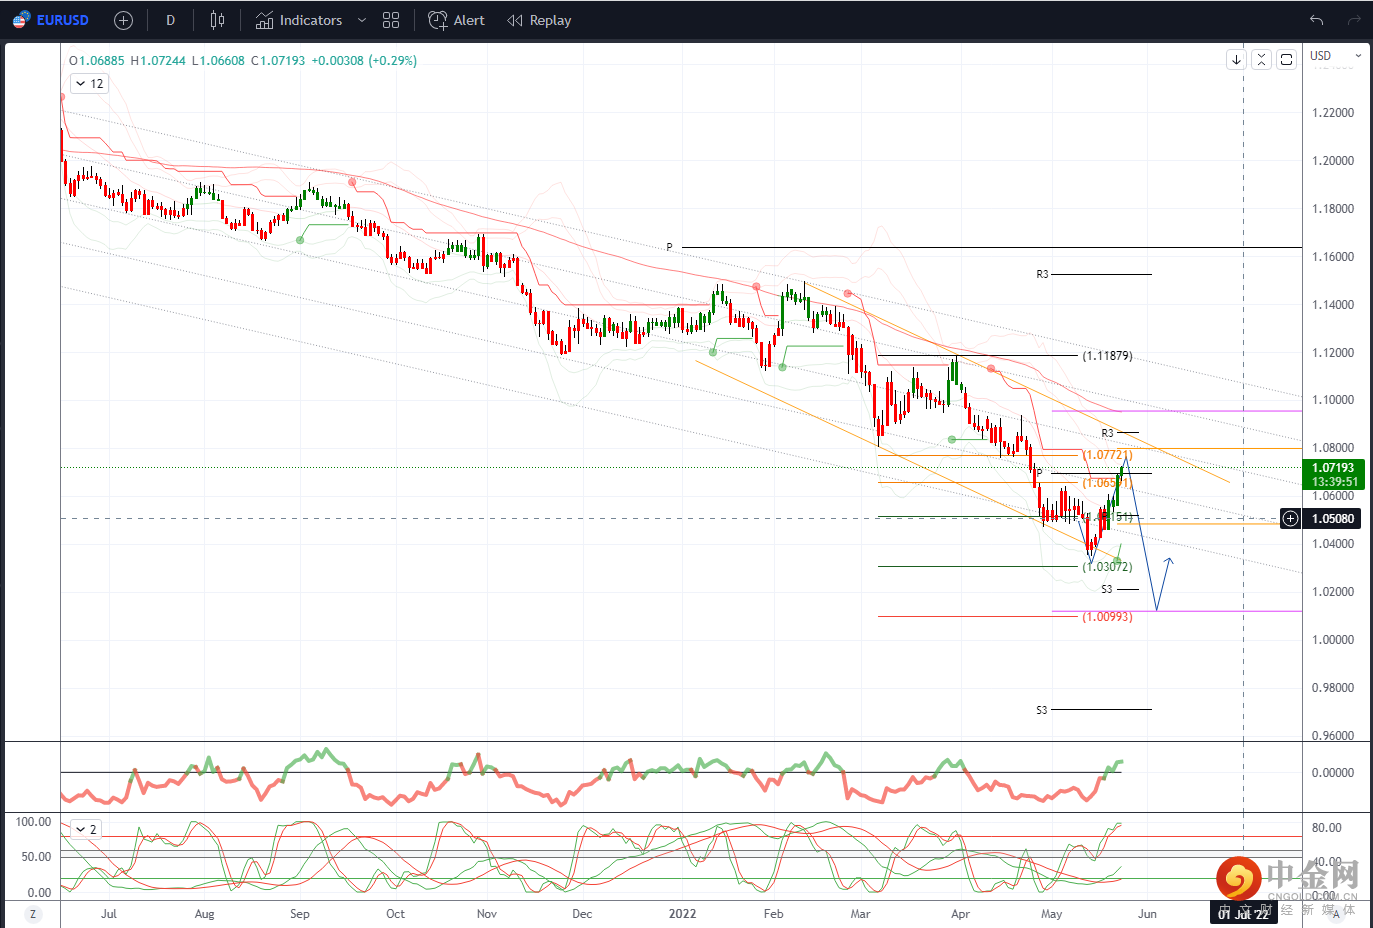The width and height of the screenshot is (1373, 928).
Task: Click the 1.18000 price axis label
Action: point(1333,208)
